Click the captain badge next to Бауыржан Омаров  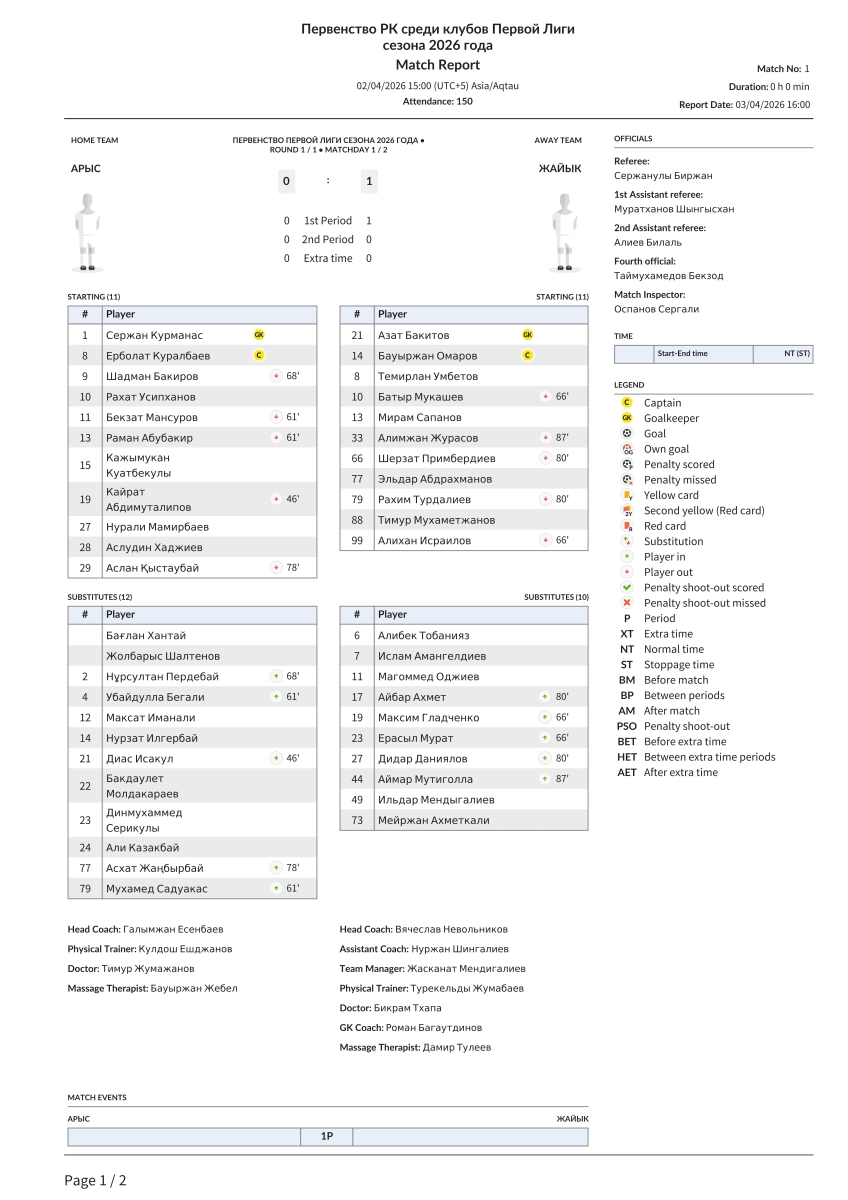pos(528,356)
